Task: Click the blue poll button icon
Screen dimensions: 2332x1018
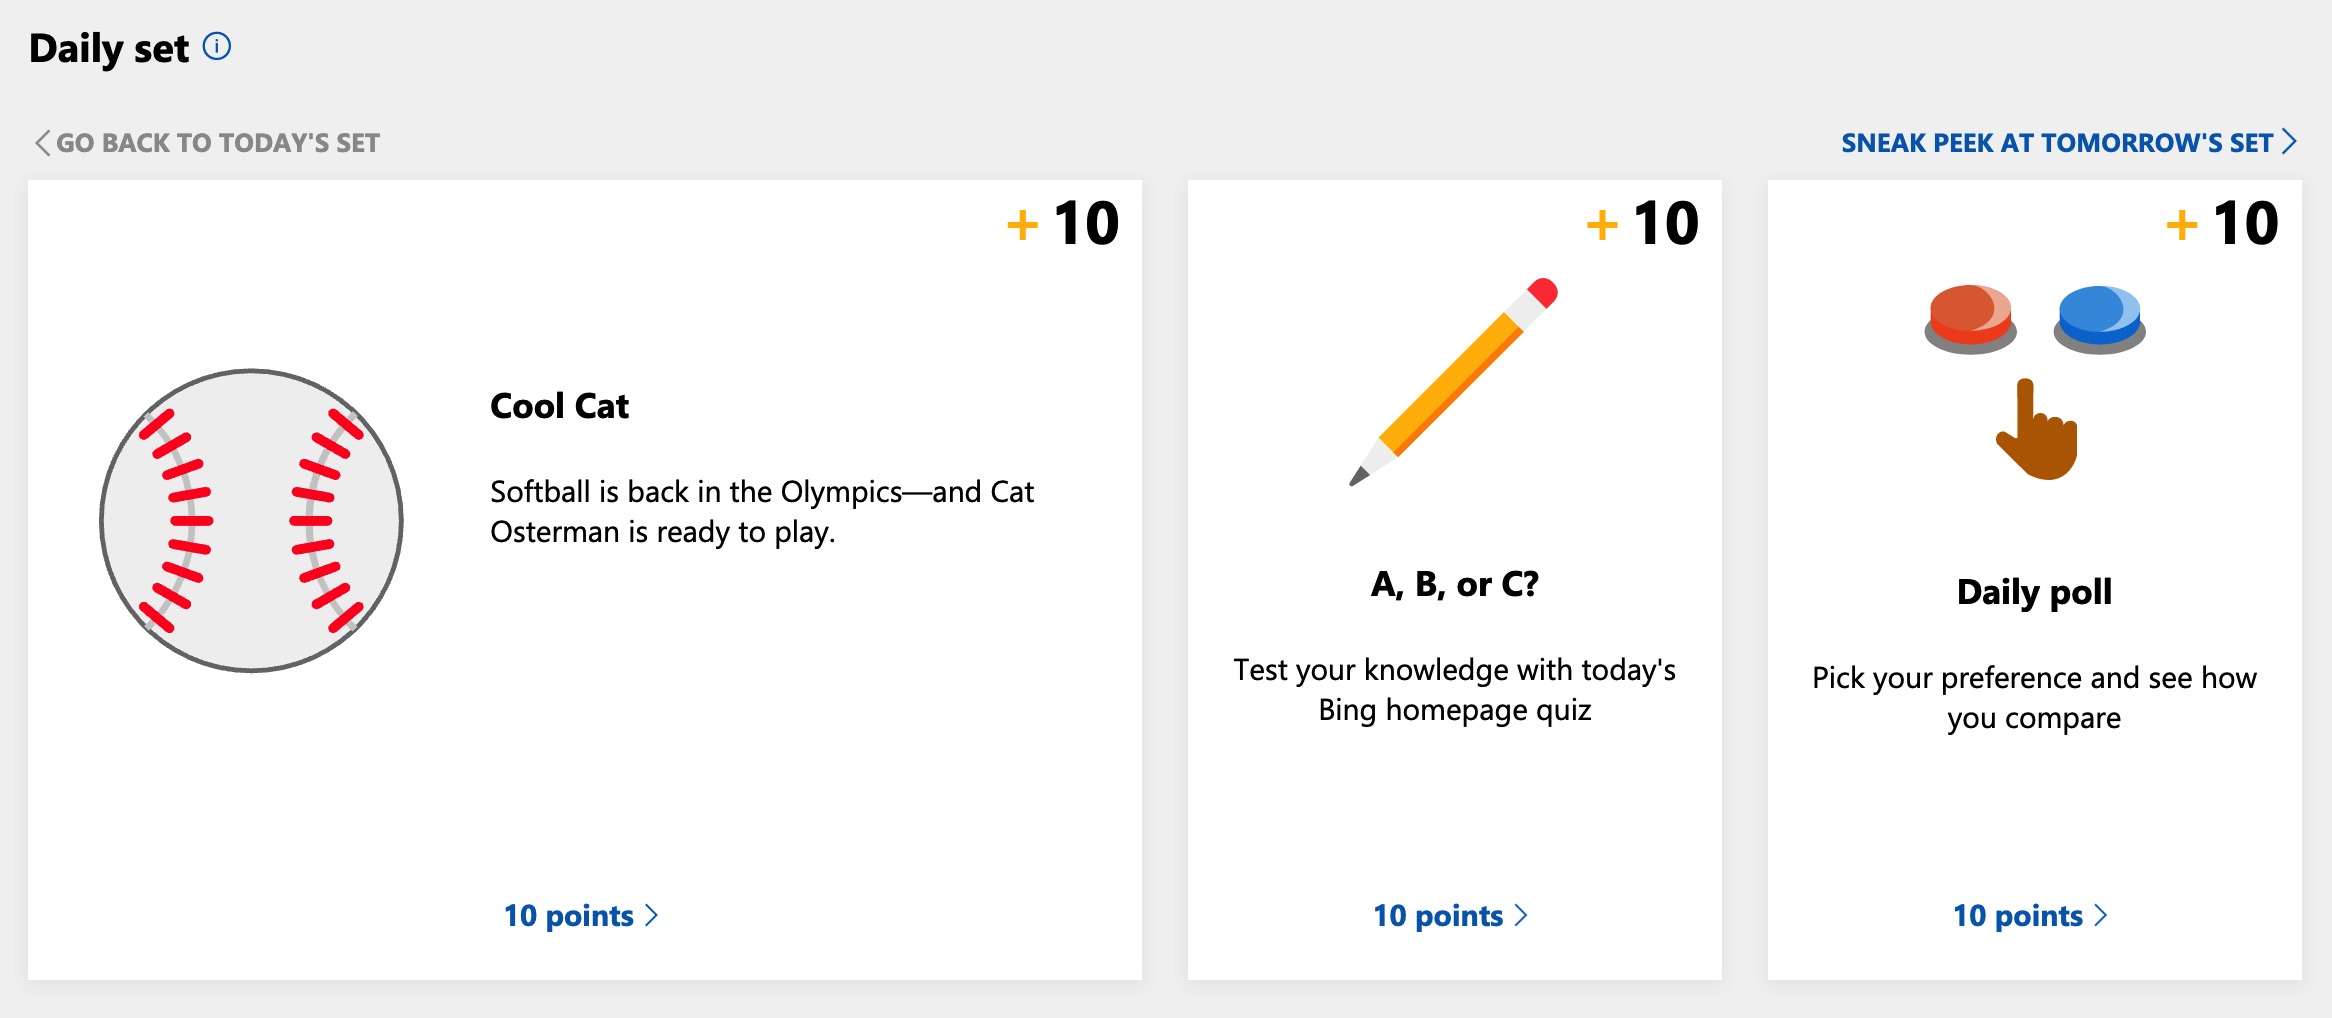Action: pos(2099,319)
